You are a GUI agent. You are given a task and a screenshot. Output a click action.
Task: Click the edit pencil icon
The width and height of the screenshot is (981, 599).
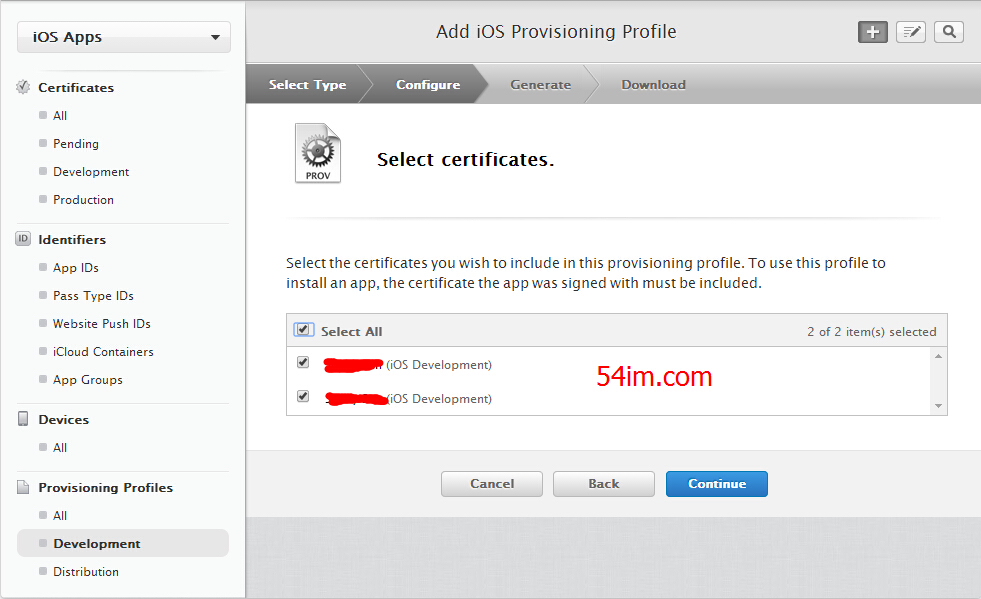[x=911, y=32]
